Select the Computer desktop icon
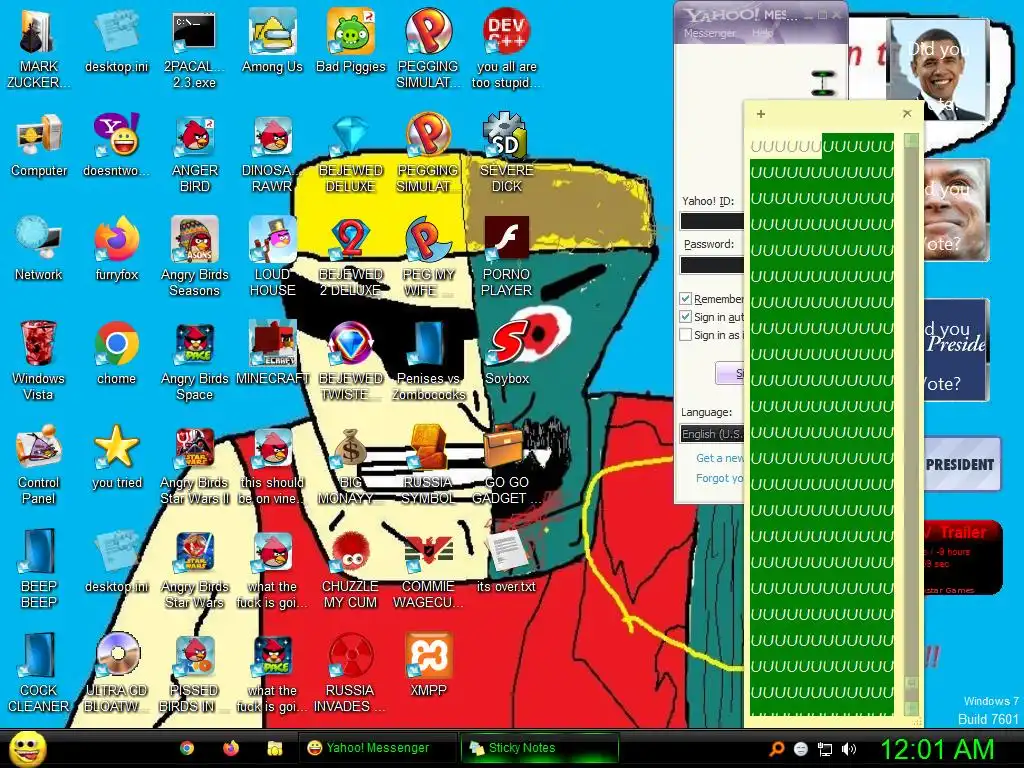Image resolution: width=1024 pixels, height=768 pixels. [x=39, y=145]
